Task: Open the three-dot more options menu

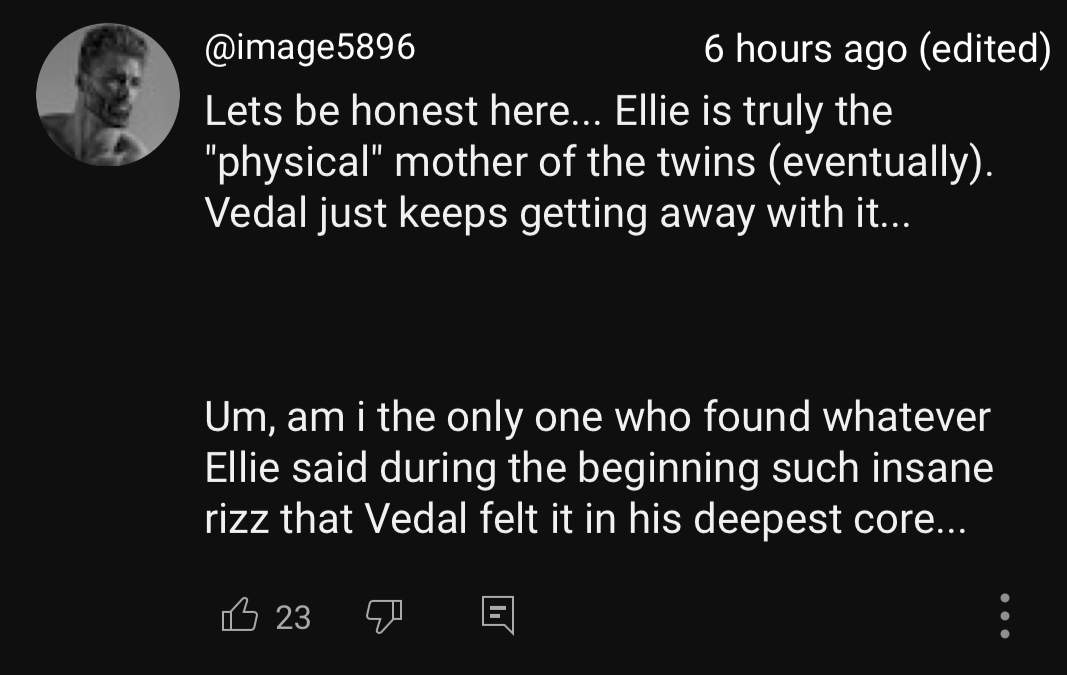Action: click(1005, 615)
